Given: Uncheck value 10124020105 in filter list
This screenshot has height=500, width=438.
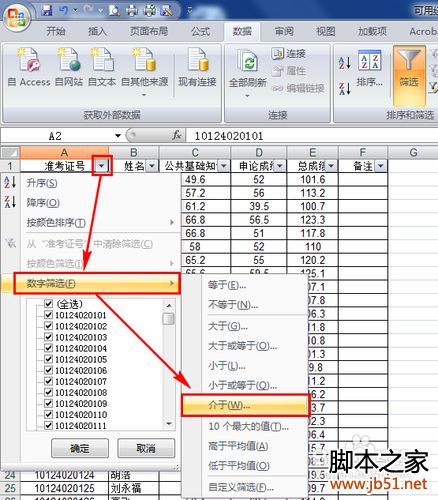Looking at the screenshot, I should (49, 359).
